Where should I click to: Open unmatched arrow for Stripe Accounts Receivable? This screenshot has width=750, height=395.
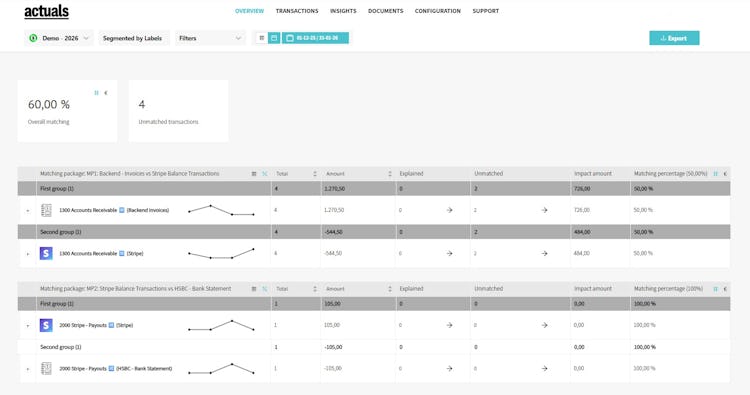(x=544, y=253)
